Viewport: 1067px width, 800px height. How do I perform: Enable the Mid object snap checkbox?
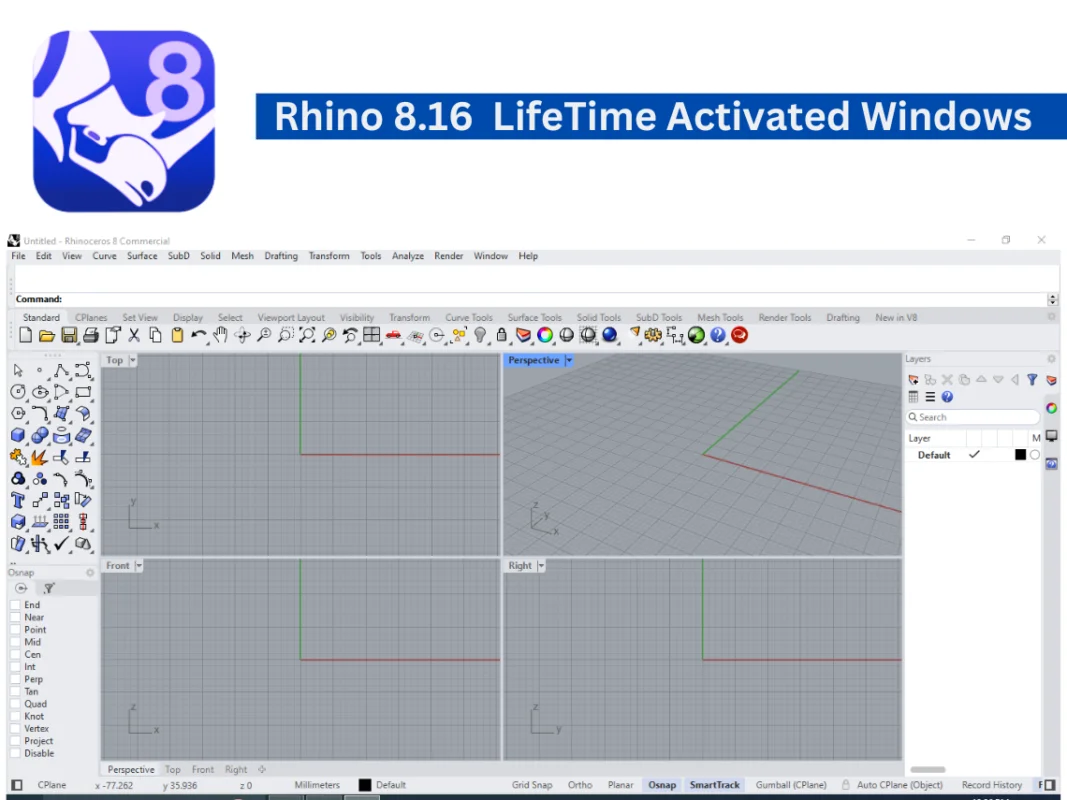pyautogui.click(x=14, y=641)
